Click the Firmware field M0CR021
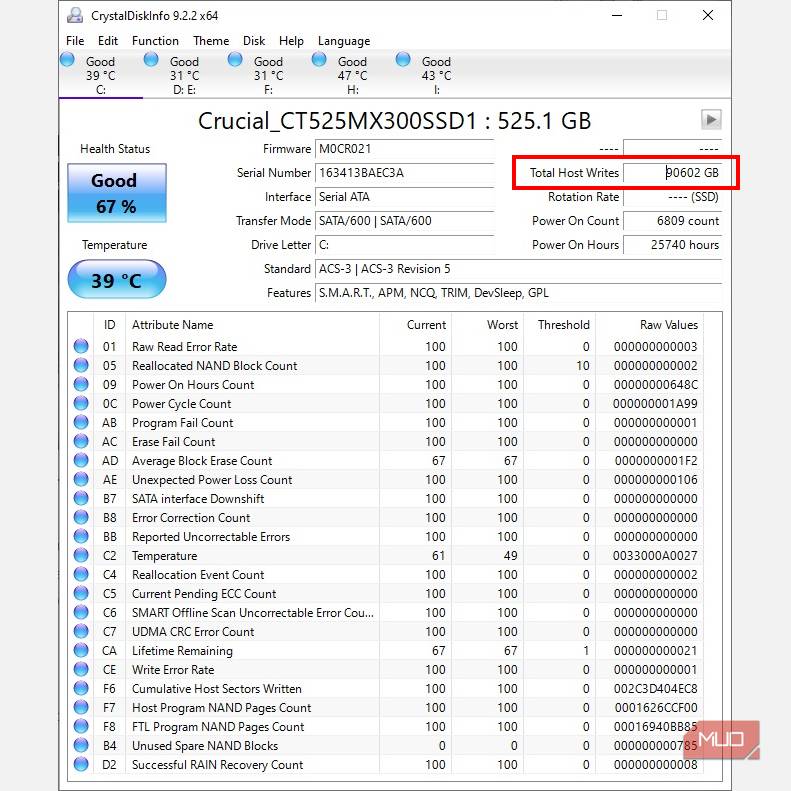The height and width of the screenshot is (791, 791). (404, 149)
